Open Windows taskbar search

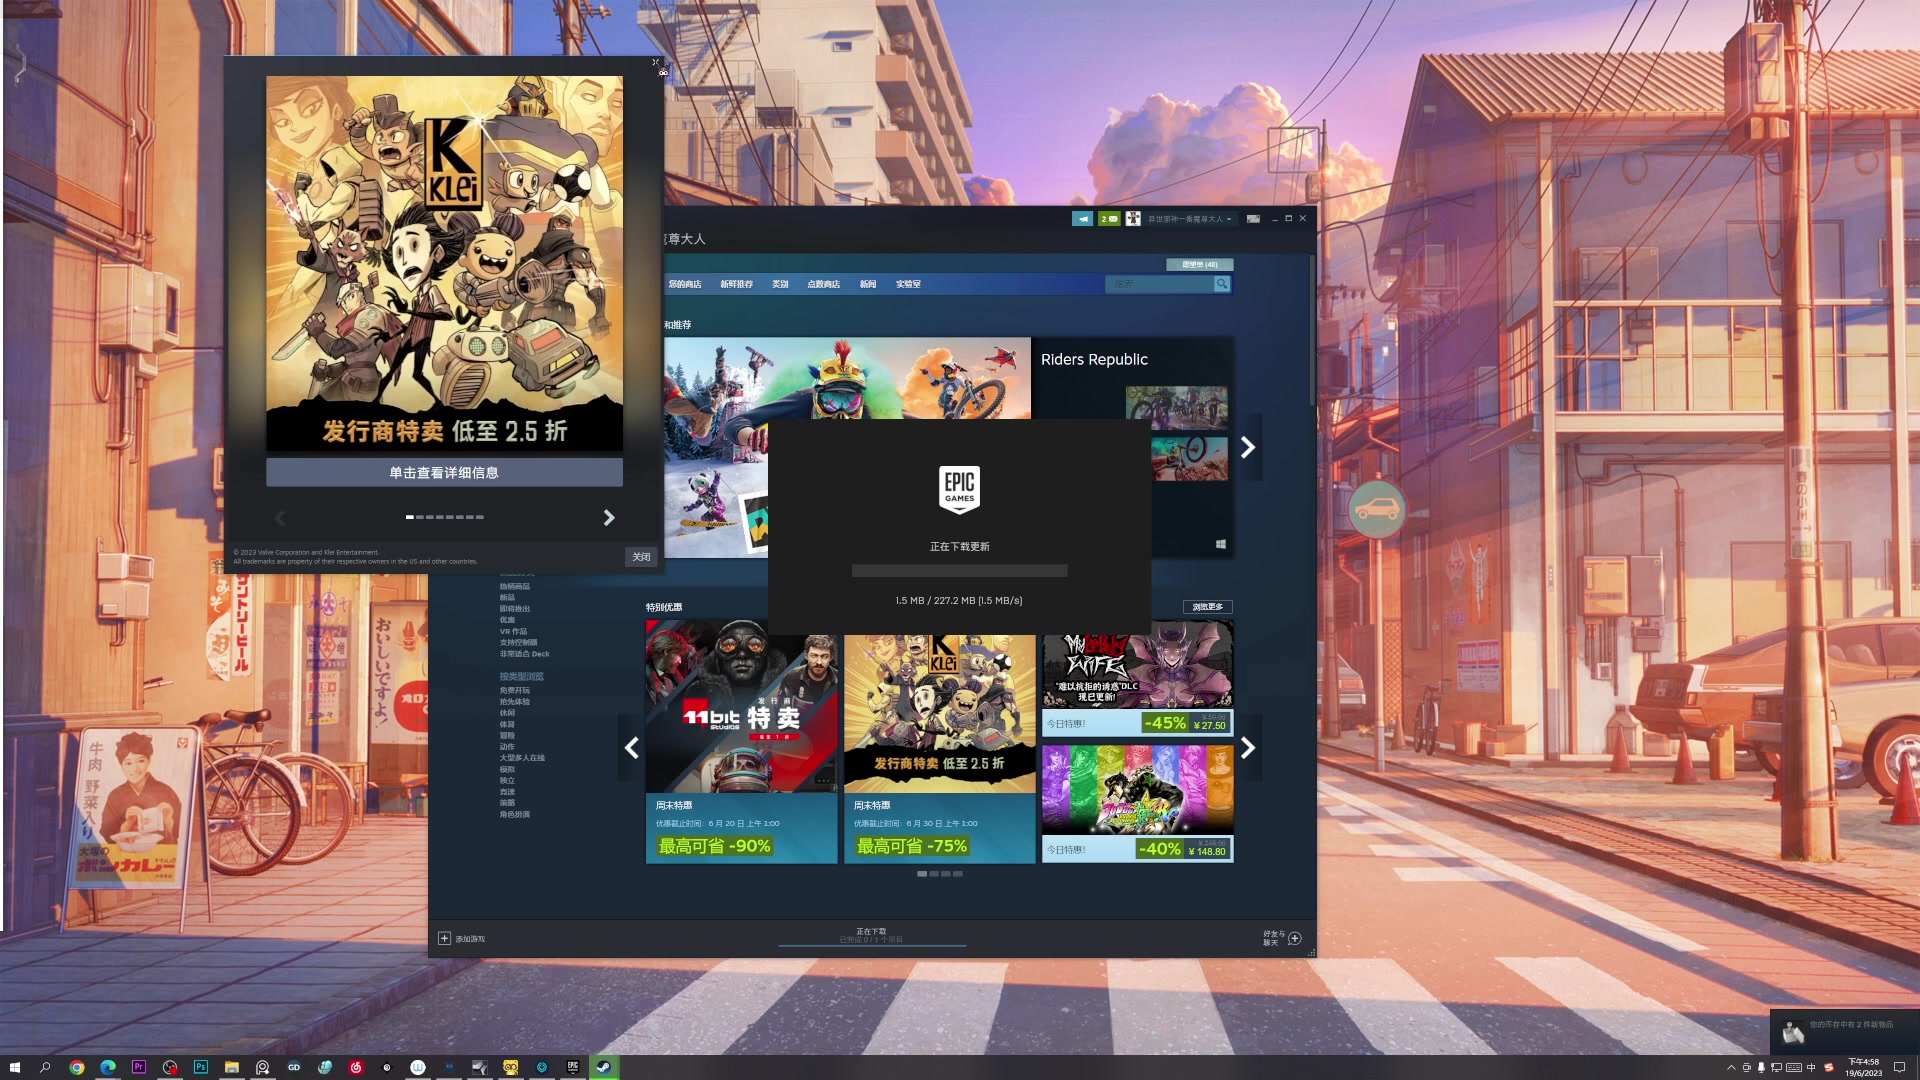pos(45,1067)
